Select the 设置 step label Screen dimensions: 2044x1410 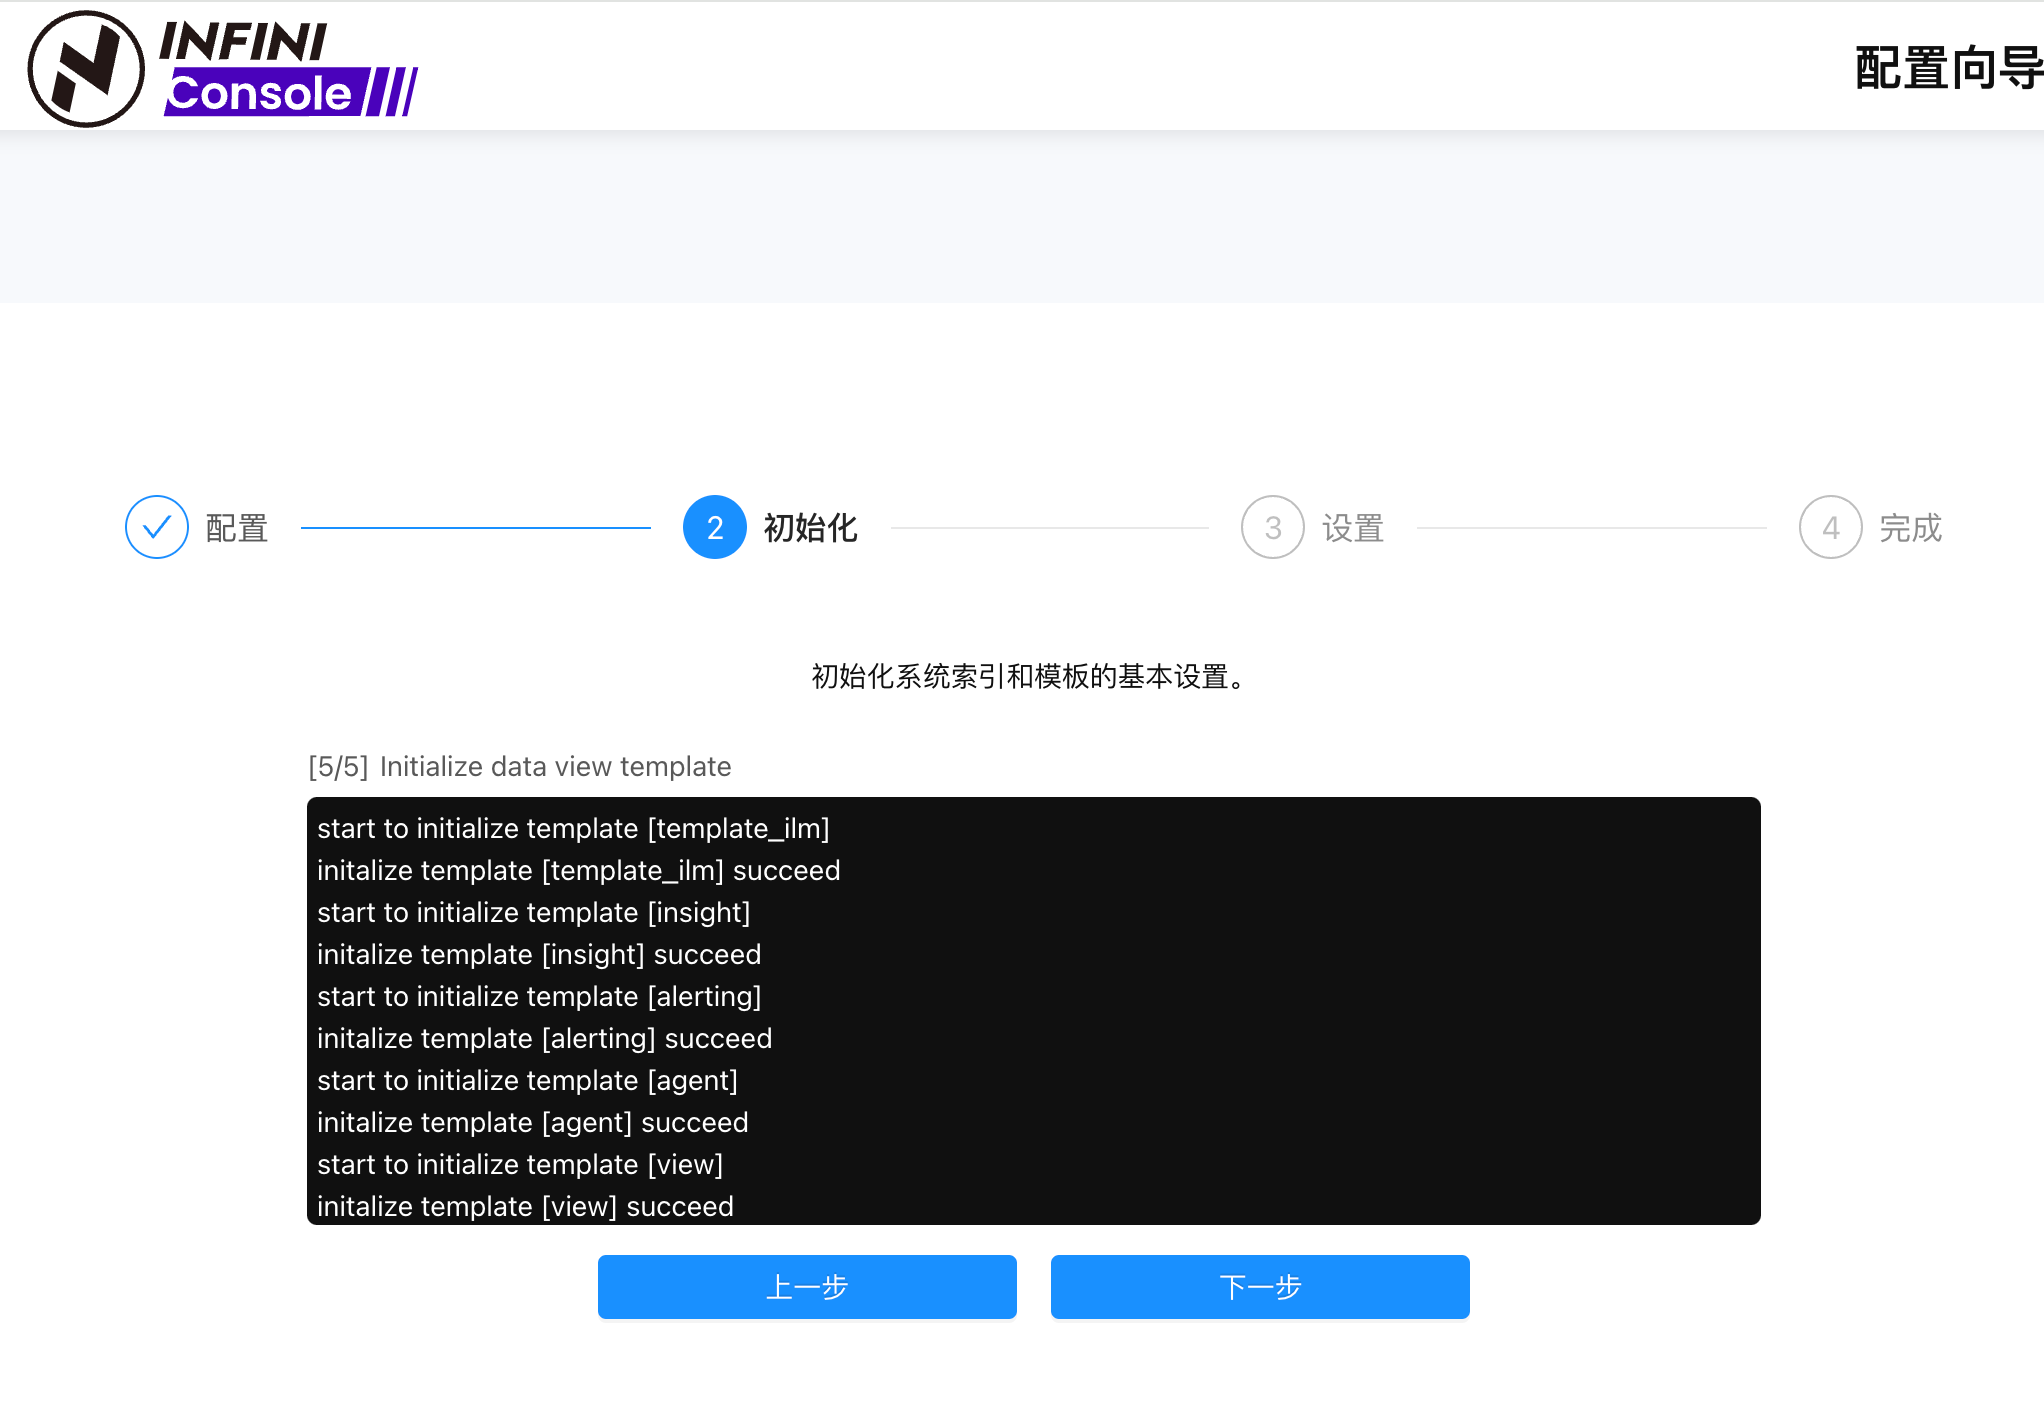(1353, 528)
